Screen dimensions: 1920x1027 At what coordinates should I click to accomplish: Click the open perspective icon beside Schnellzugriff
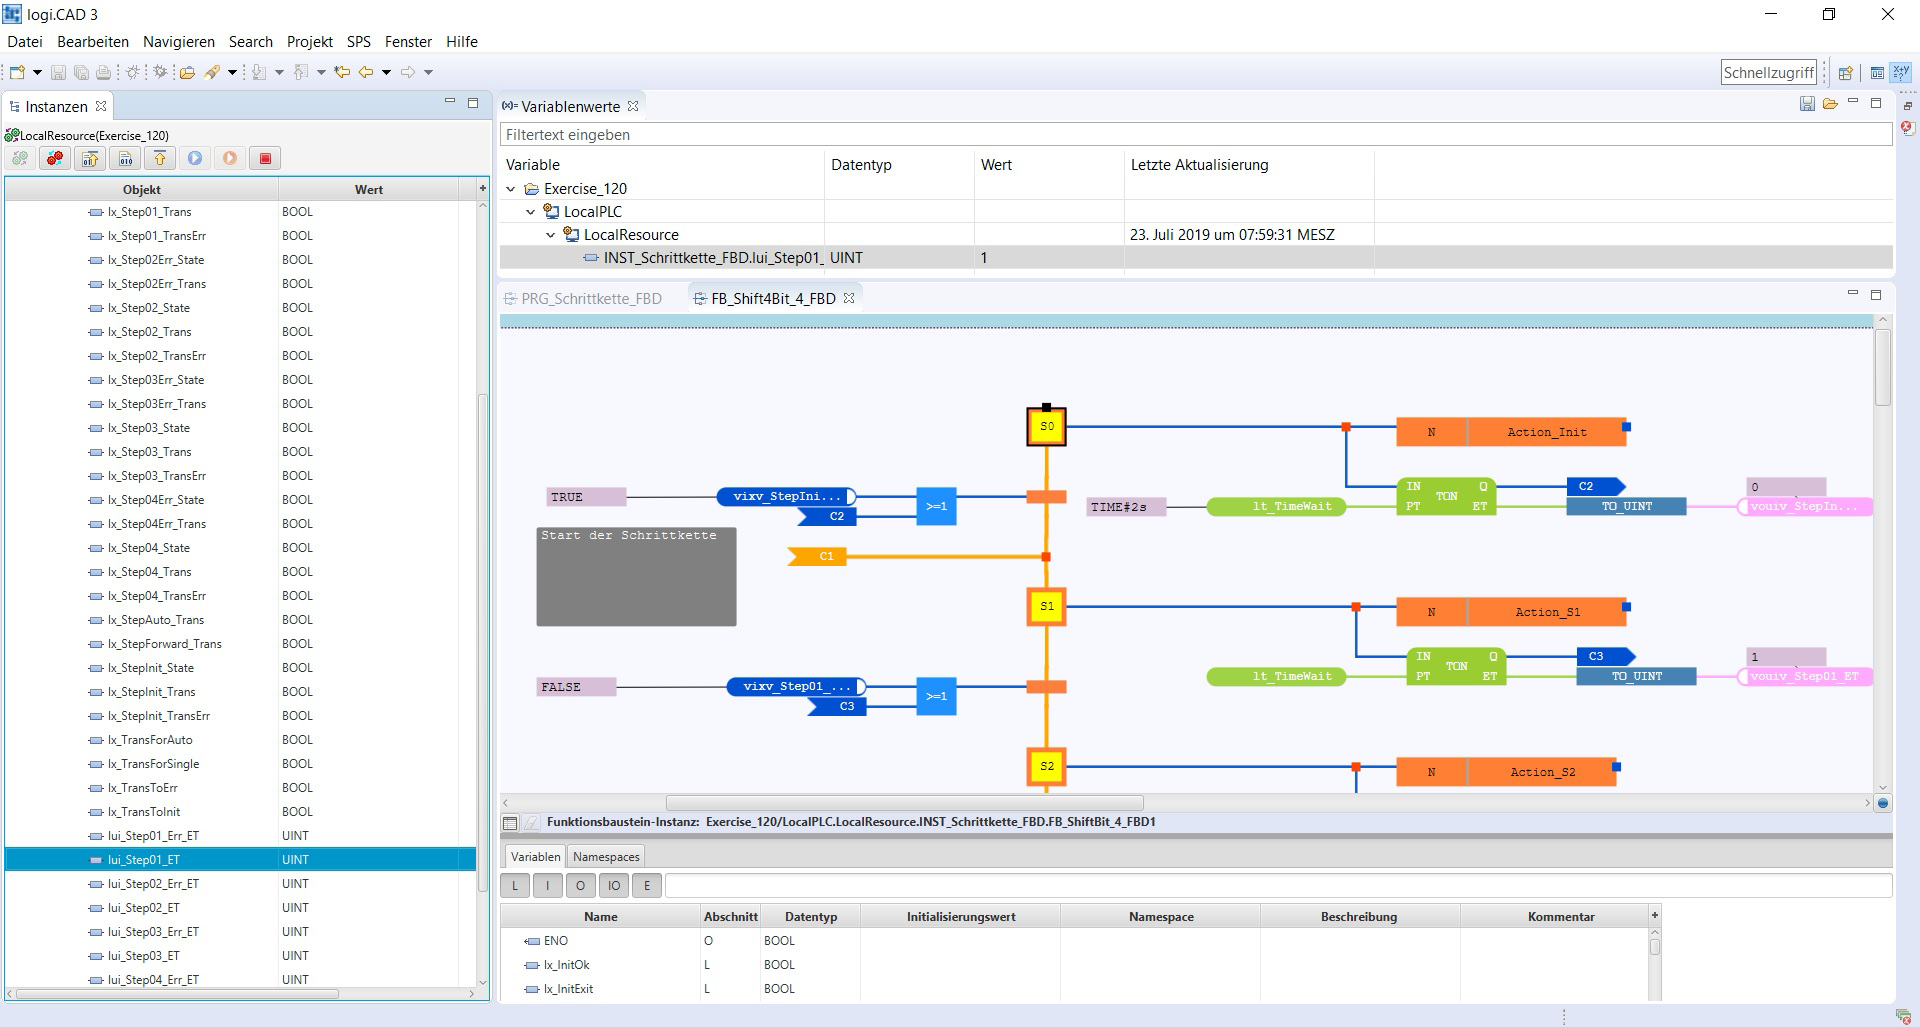[1845, 73]
